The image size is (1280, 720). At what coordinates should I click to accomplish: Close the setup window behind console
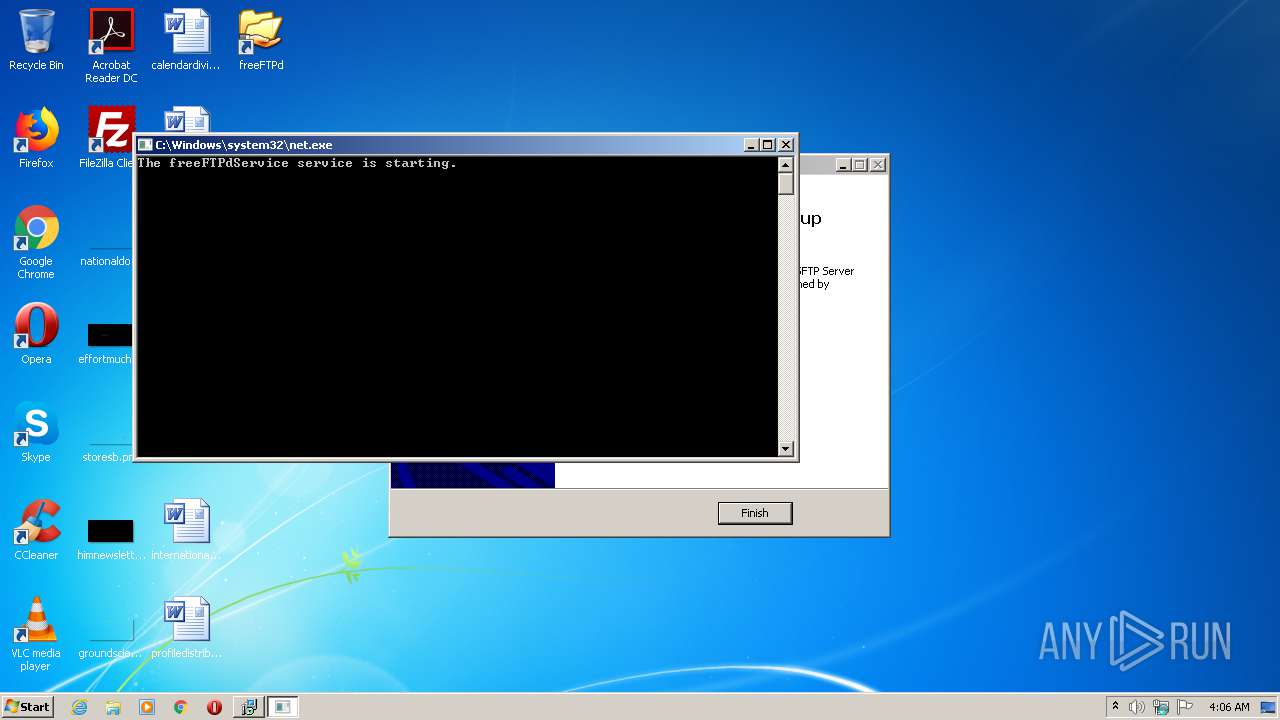point(878,165)
